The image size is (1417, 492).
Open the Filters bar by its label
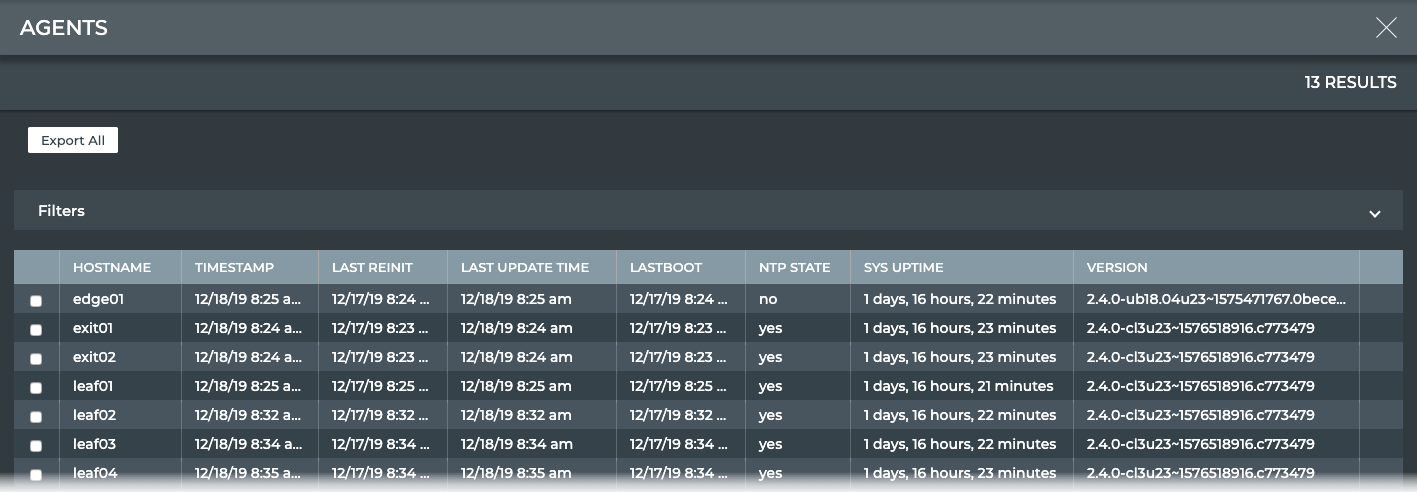coord(62,211)
